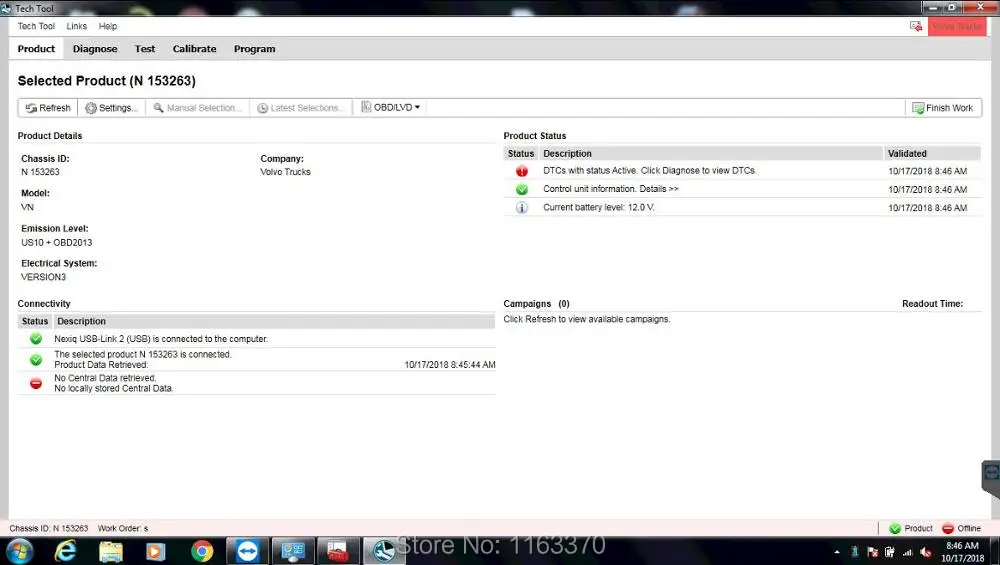The width and height of the screenshot is (1000, 565).
Task: Go to the Calibrate tab
Action: [195, 48]
